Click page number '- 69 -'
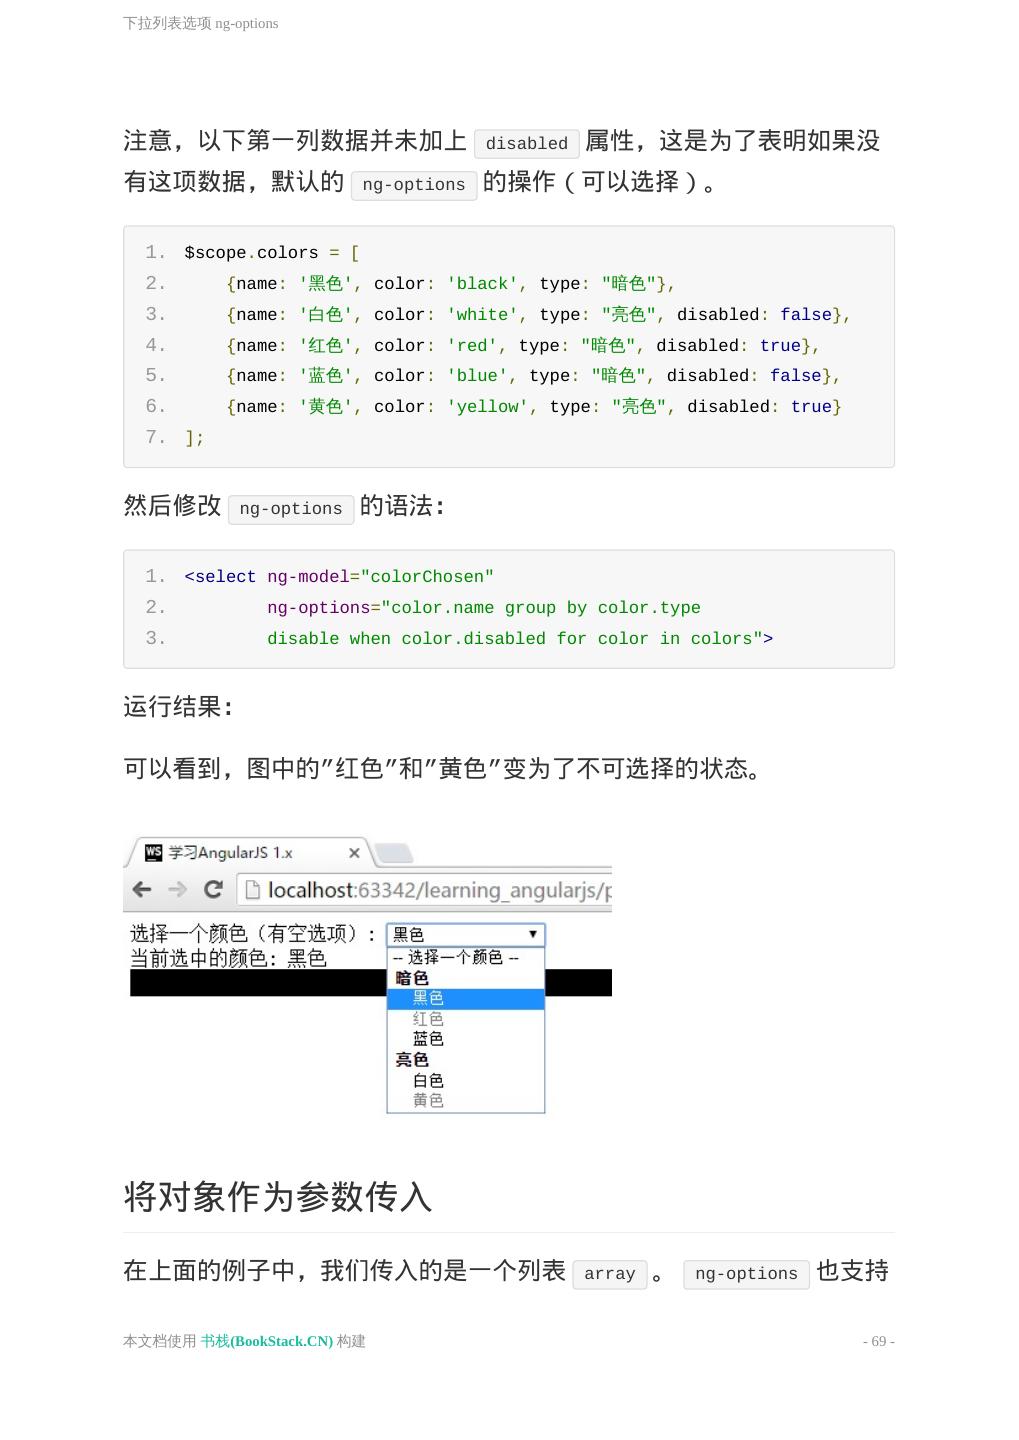 click(x=879, y=1341)
